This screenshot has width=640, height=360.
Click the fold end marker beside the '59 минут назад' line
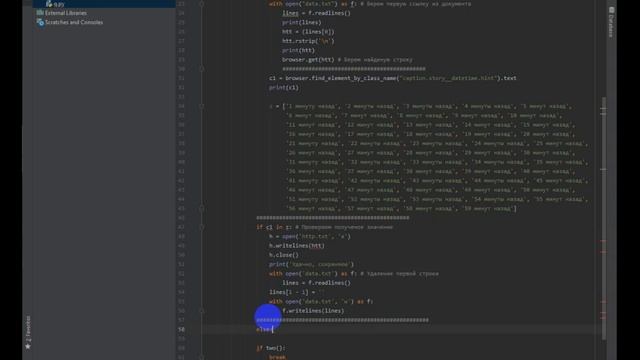(x=202, y=209)
